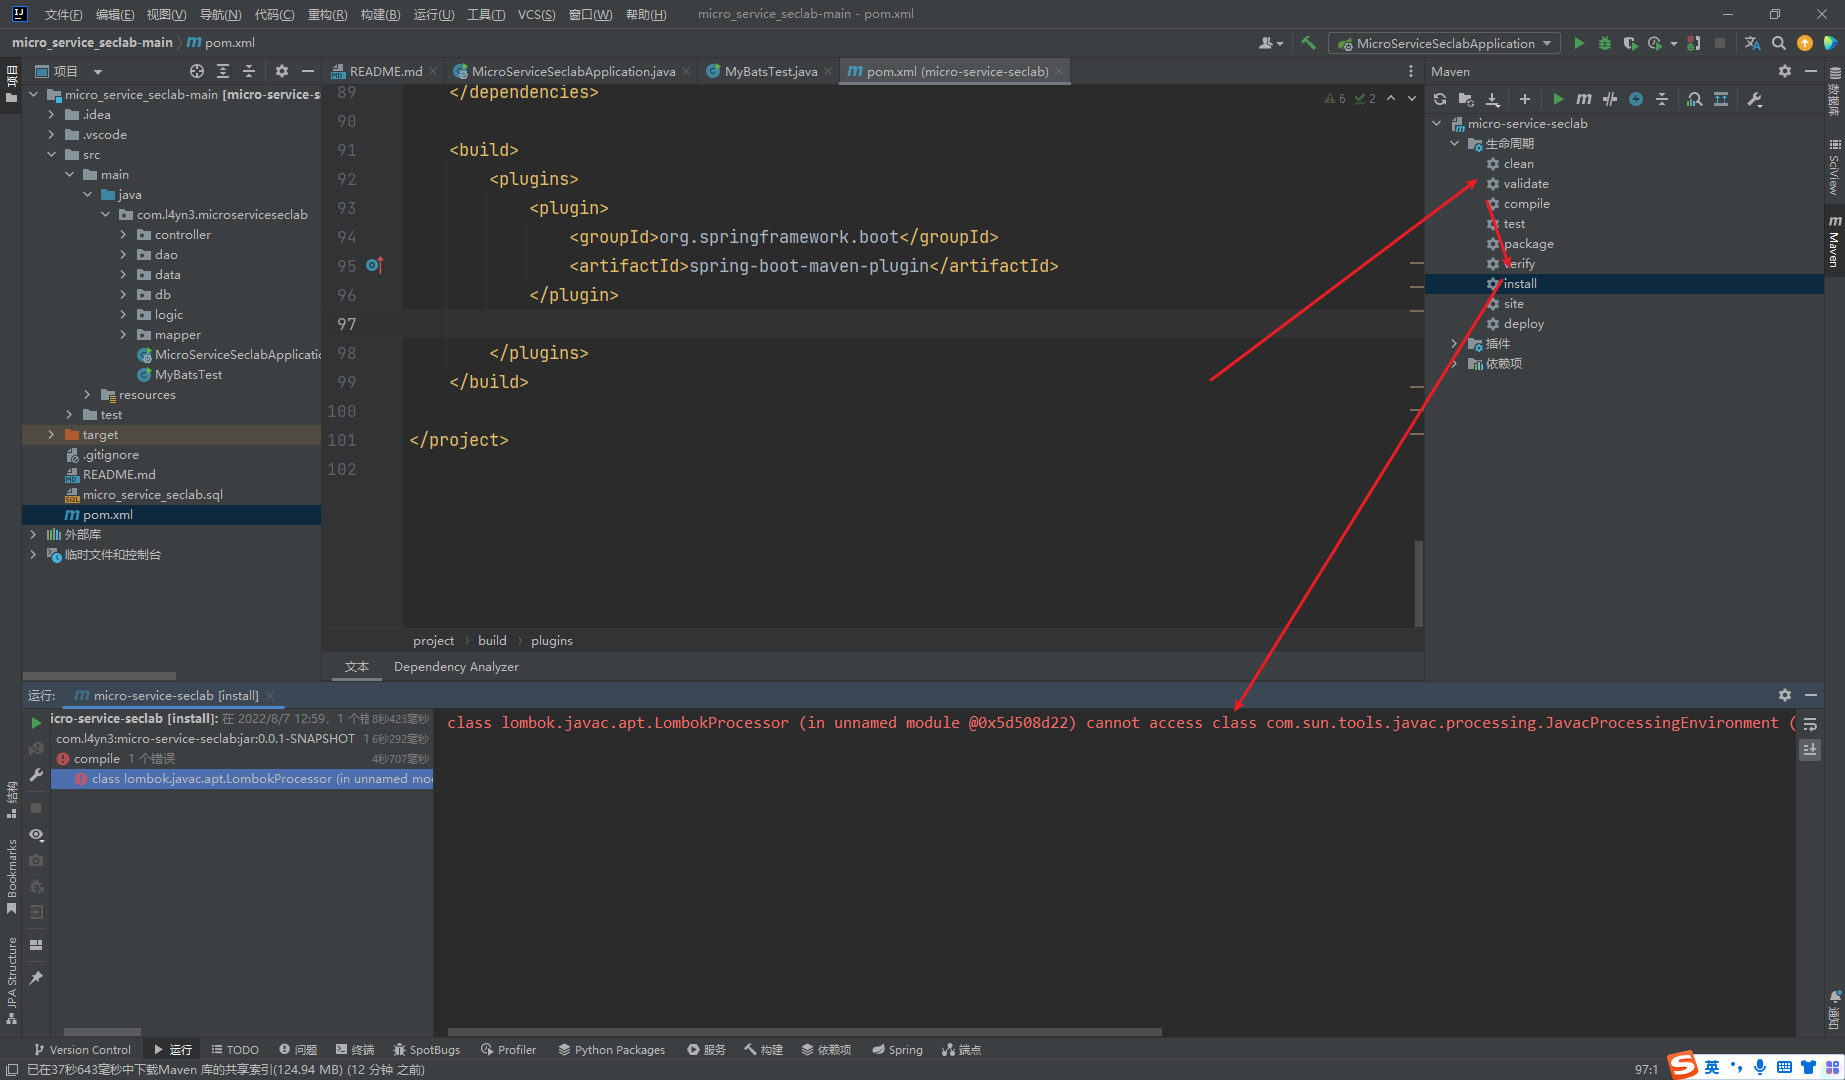Show Maven dependencies diagram icon
Viewport: 1845px width, 1080px height.
point(1721,99)
